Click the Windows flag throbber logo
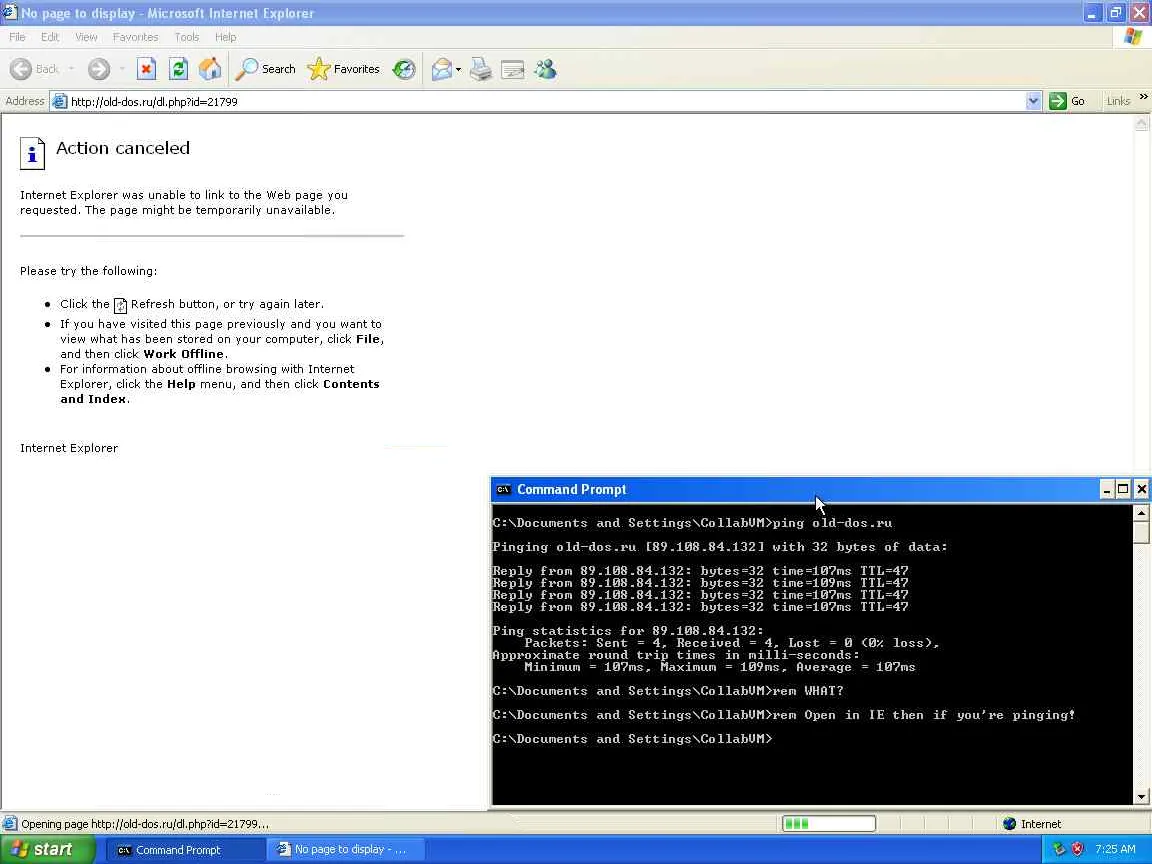1152x864 pixels. [x=1132, y=37]
